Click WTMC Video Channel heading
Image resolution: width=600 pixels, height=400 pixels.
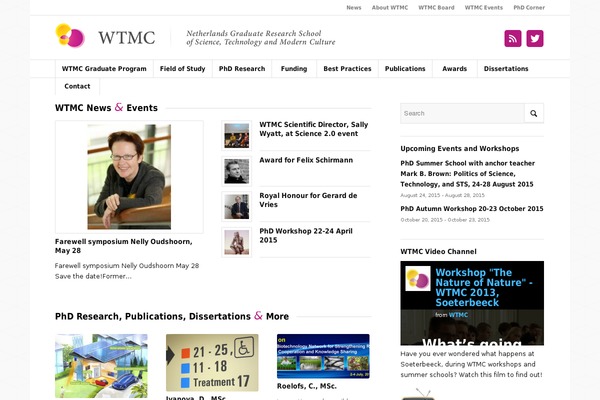[439, 251]
